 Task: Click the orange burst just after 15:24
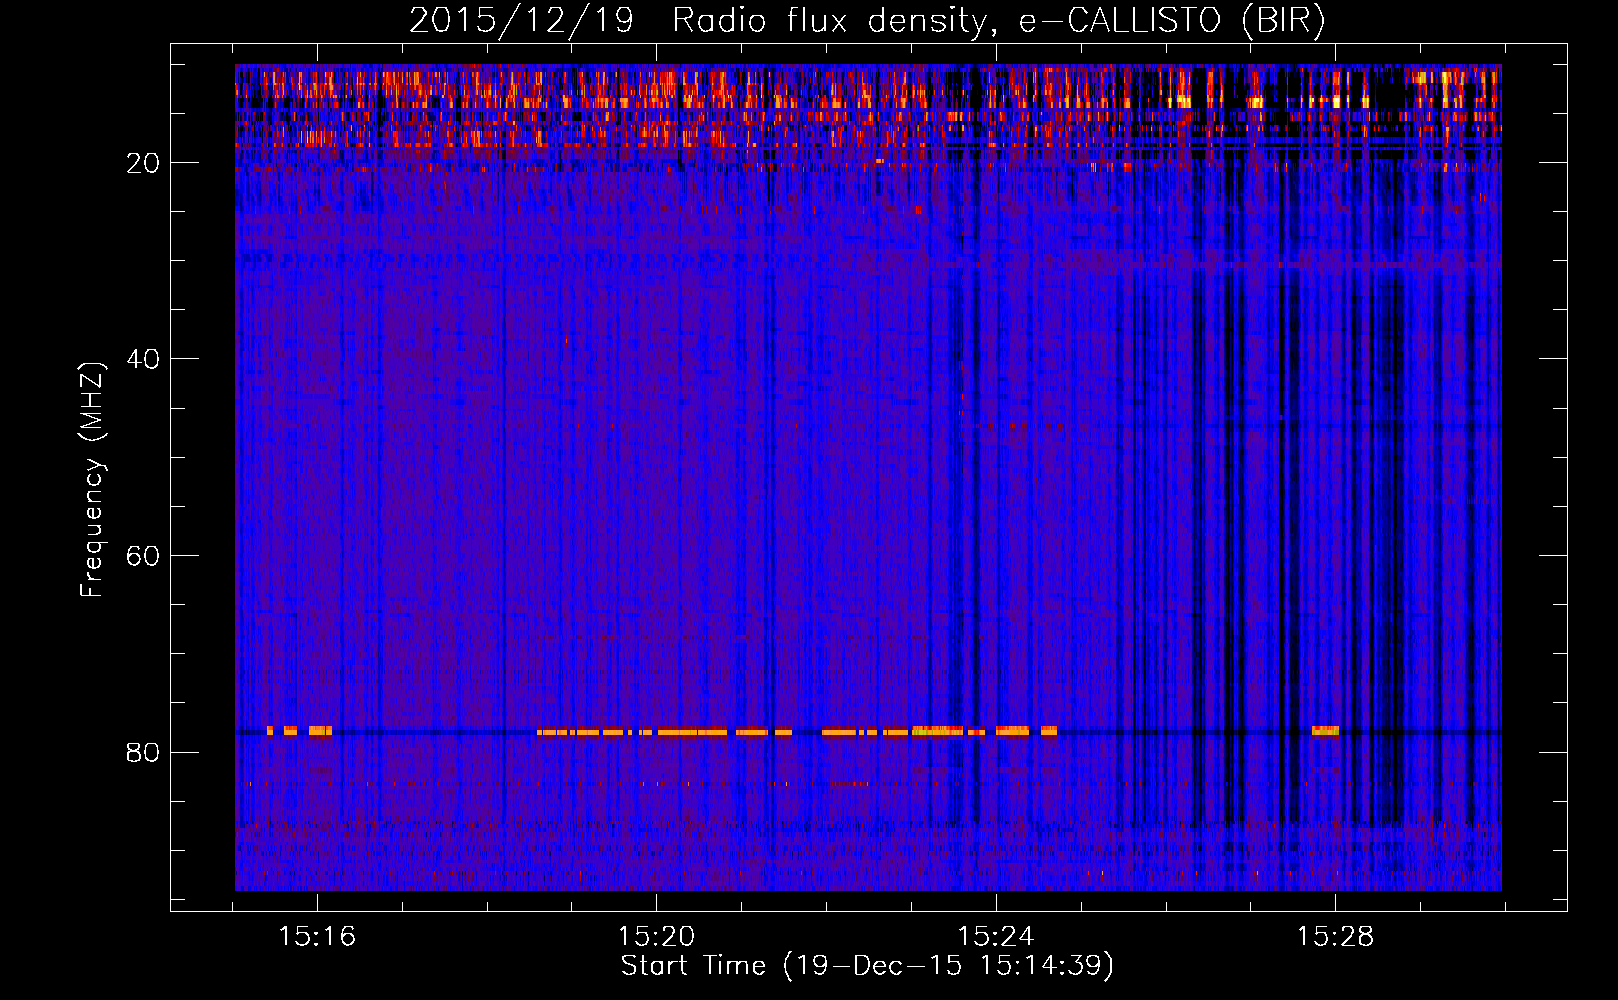(1013, 731)
